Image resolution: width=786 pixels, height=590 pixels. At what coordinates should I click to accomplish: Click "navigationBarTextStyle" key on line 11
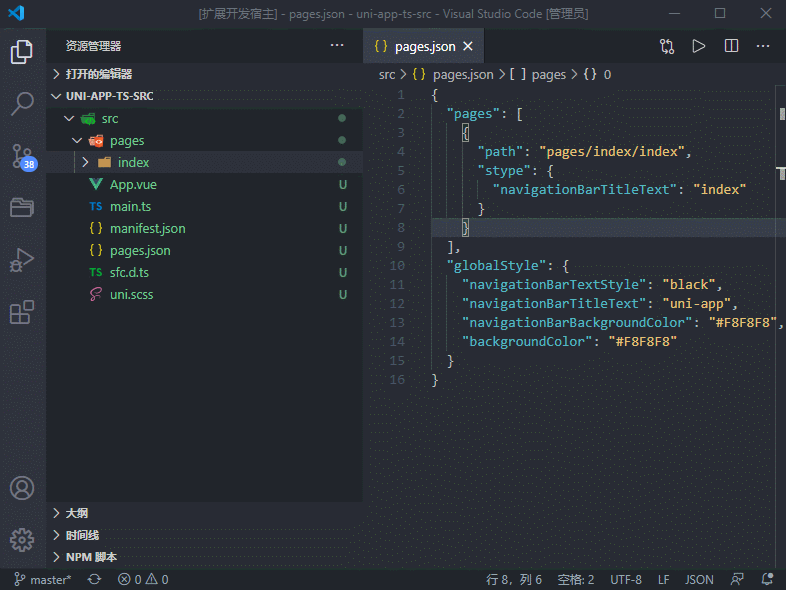click(554, 284)
